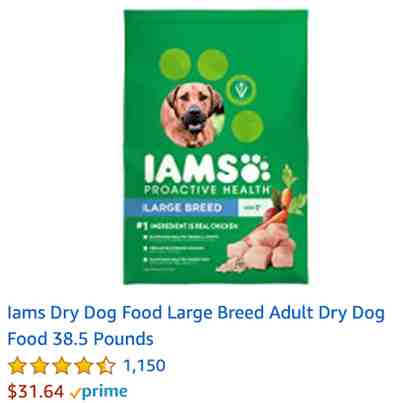Open the Iams Dry Dog Food product title link
This screenshot has width=400, height=403.
click(196, 326)
